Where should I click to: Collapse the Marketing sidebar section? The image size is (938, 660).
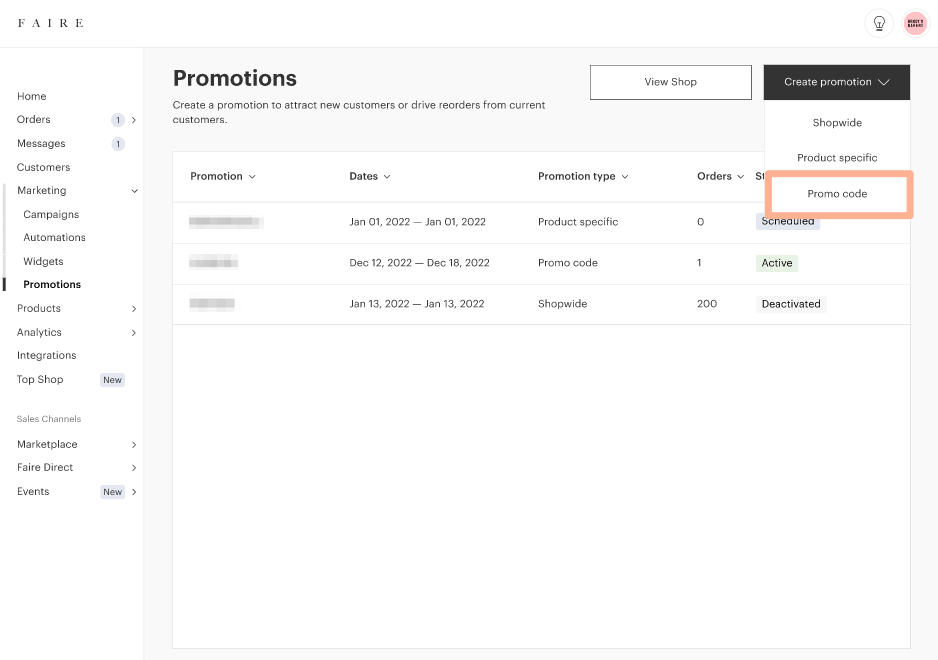[134, 191]
